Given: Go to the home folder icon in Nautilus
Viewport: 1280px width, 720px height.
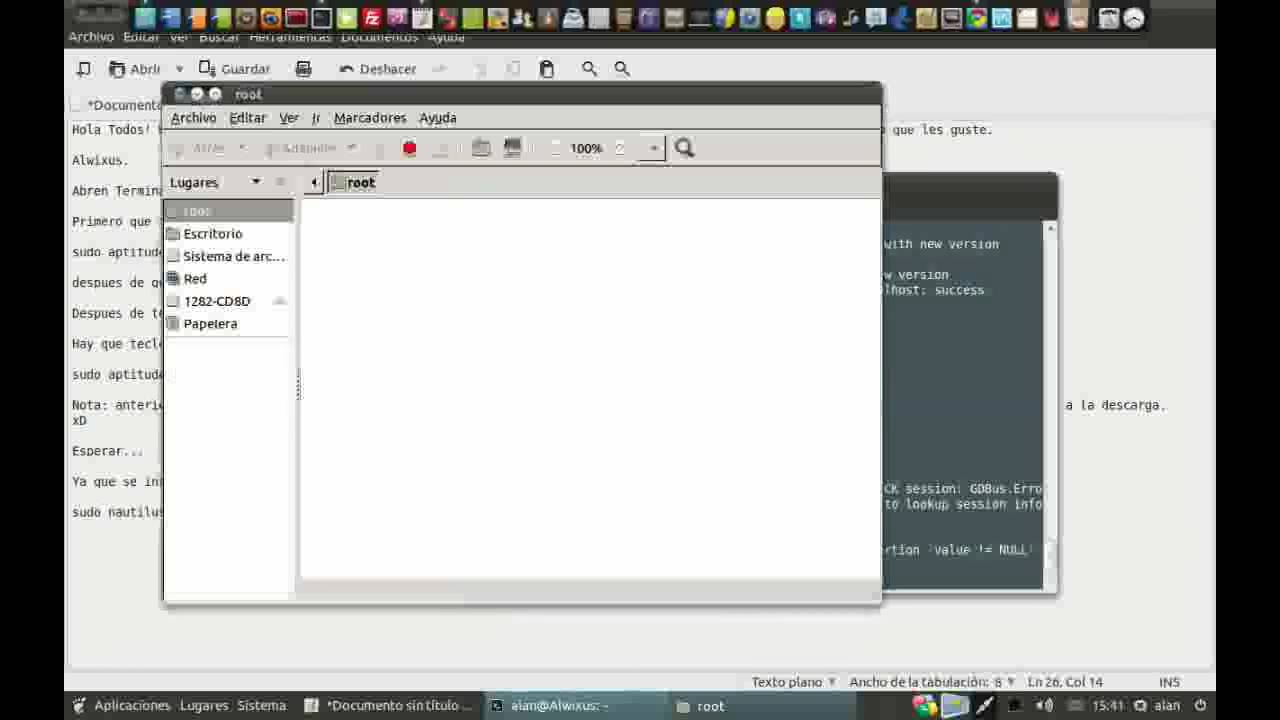Looking at the screenshot, I should tap(481, 148).
